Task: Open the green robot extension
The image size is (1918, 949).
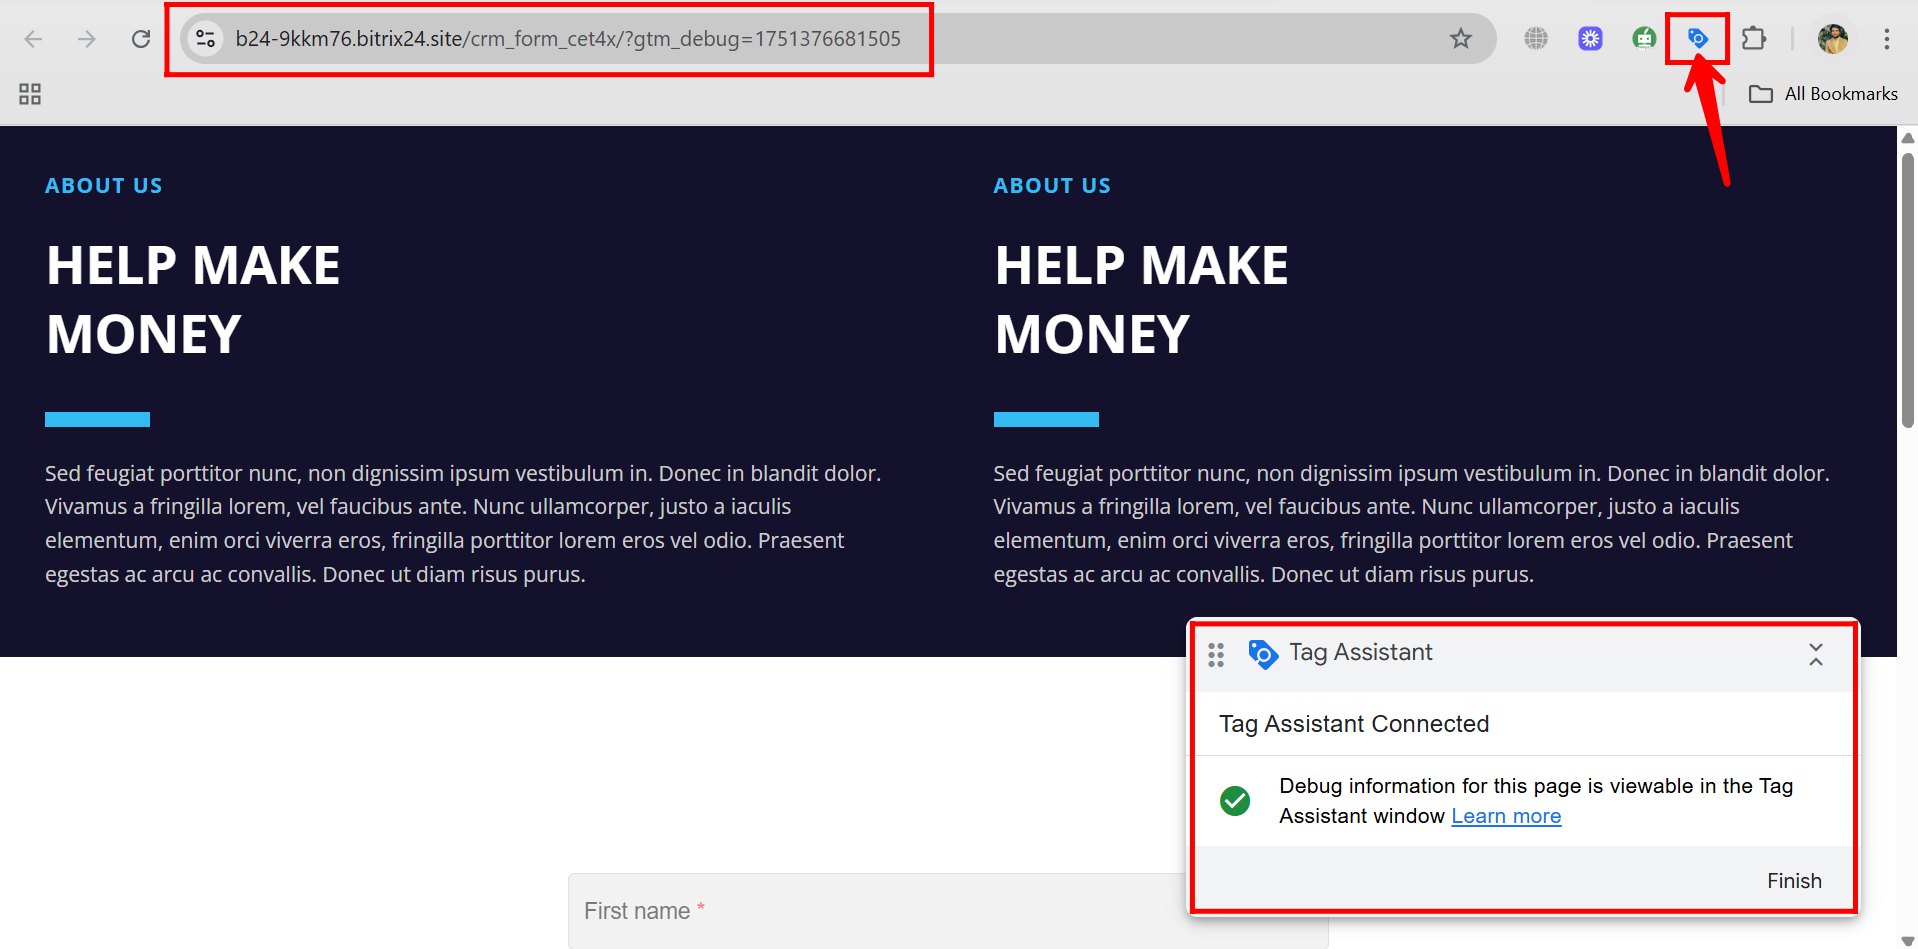Action: pyautogui.click(x=1644, y=39)
